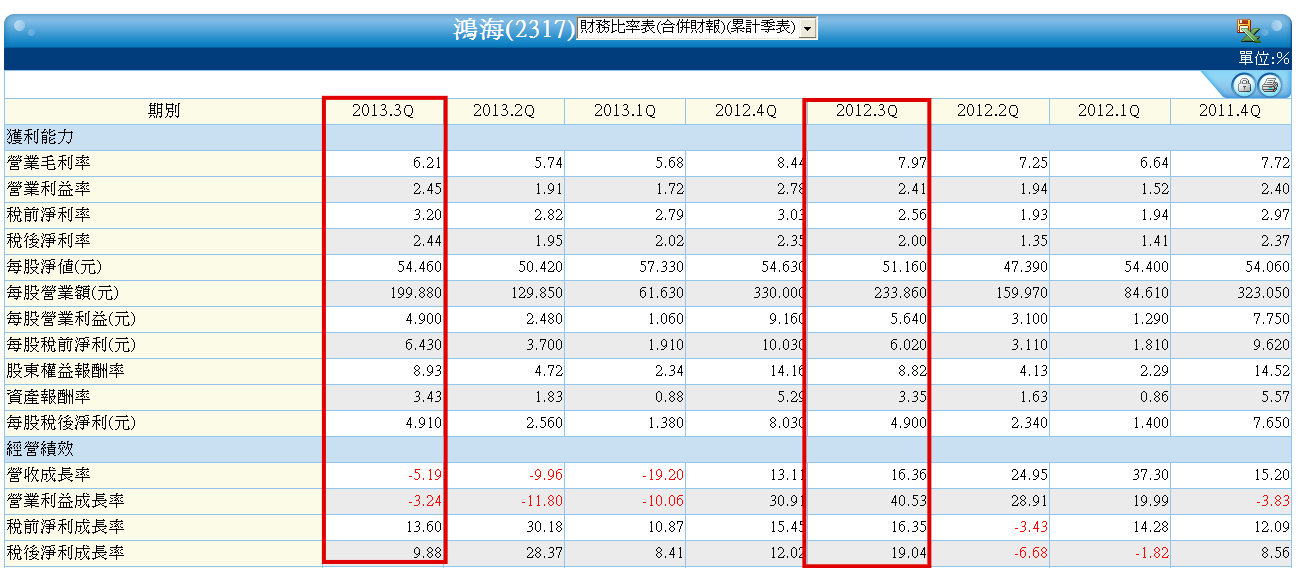Select 每股淨值 value 57.330 for 2013.1Q
The height and width of the screenshot is (568, 1304).
pos(662,266)
